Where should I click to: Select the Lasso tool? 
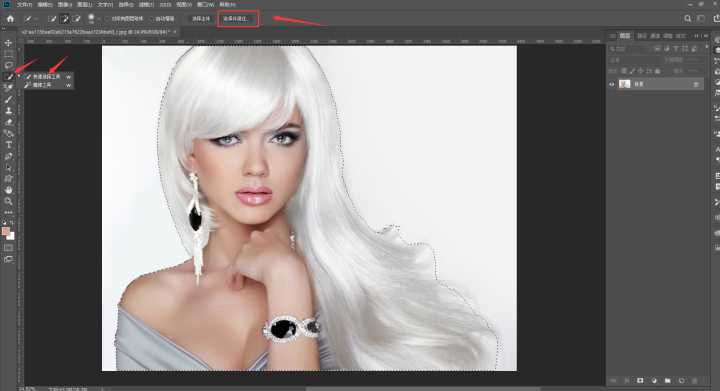pyautogui.click(x=8, y=65)
